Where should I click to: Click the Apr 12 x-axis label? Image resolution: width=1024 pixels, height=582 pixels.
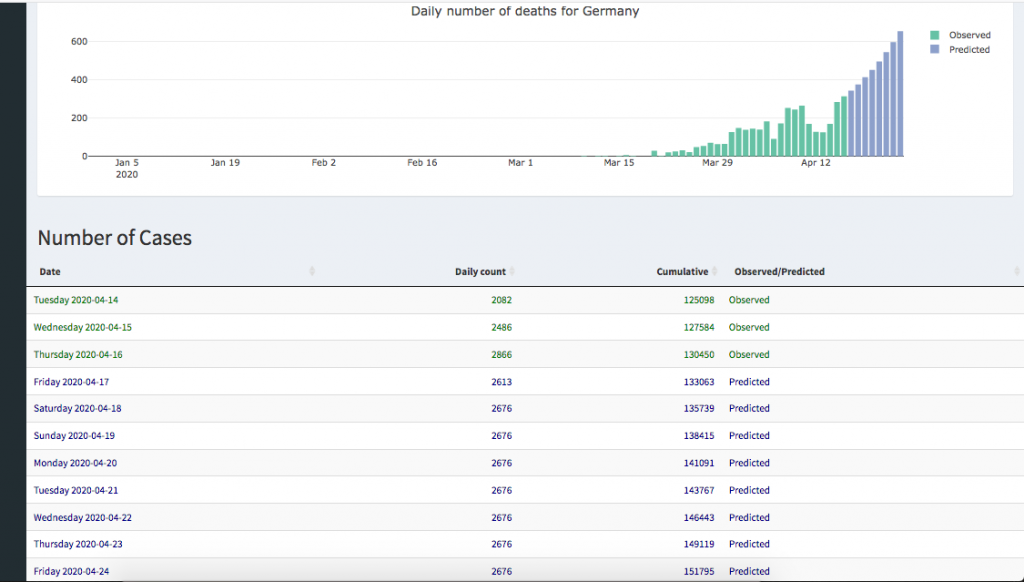816,162
